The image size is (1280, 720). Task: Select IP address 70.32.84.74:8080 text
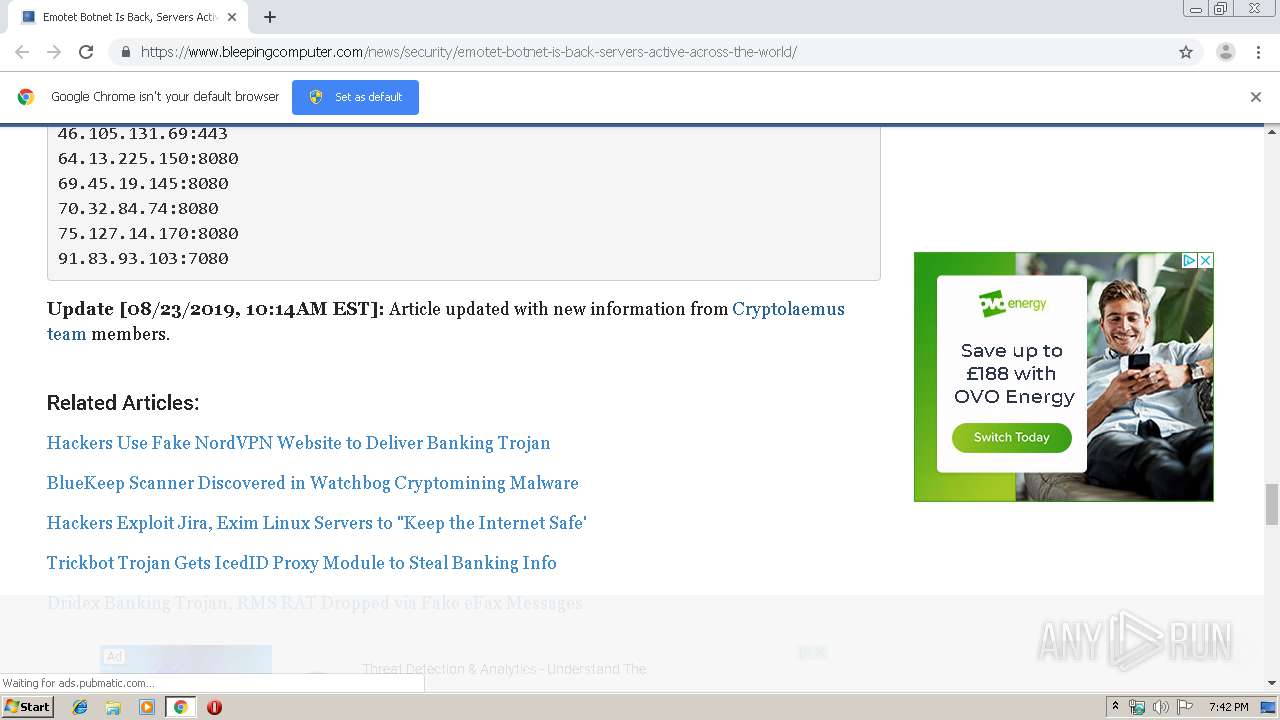(x=138, y=208)
